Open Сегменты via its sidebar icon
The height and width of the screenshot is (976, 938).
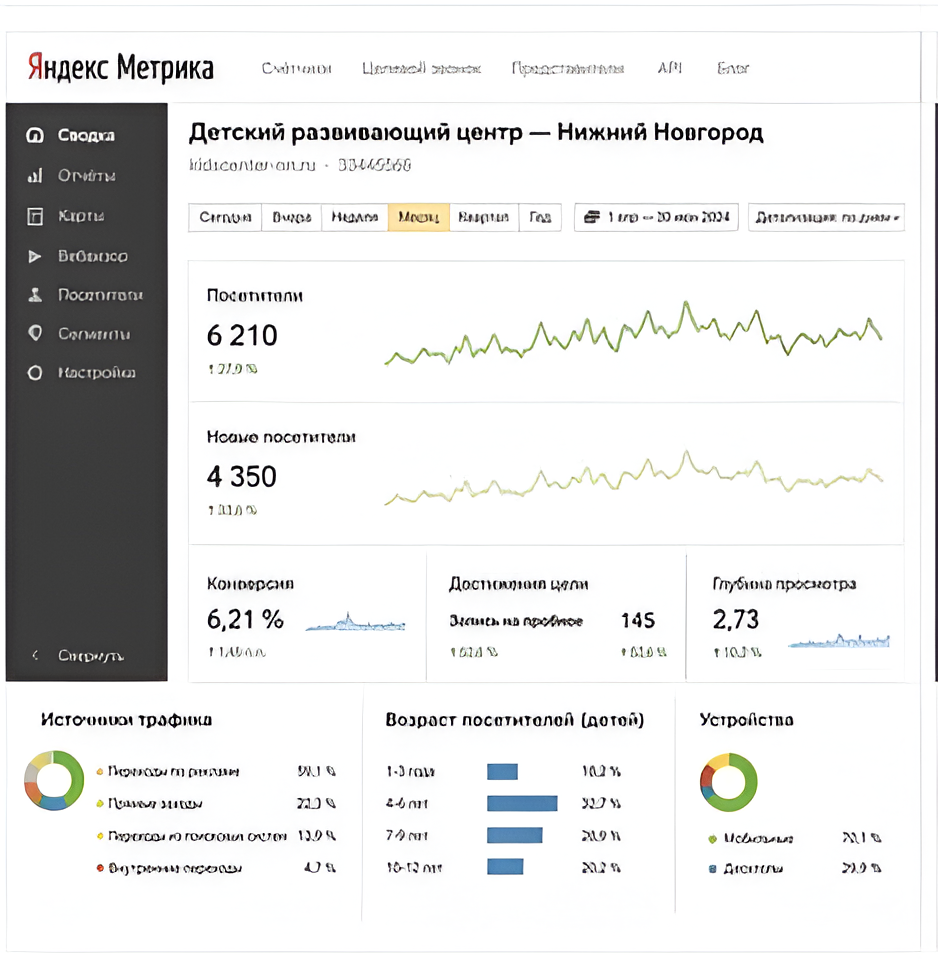(x=35, y=334)
